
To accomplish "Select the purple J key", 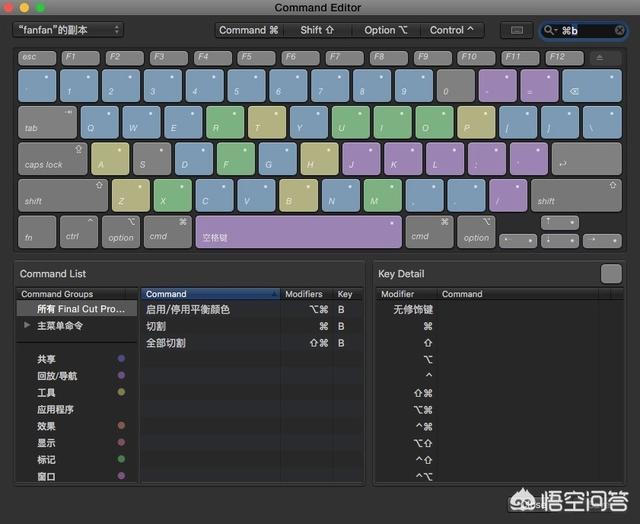I will pos(361,159).
